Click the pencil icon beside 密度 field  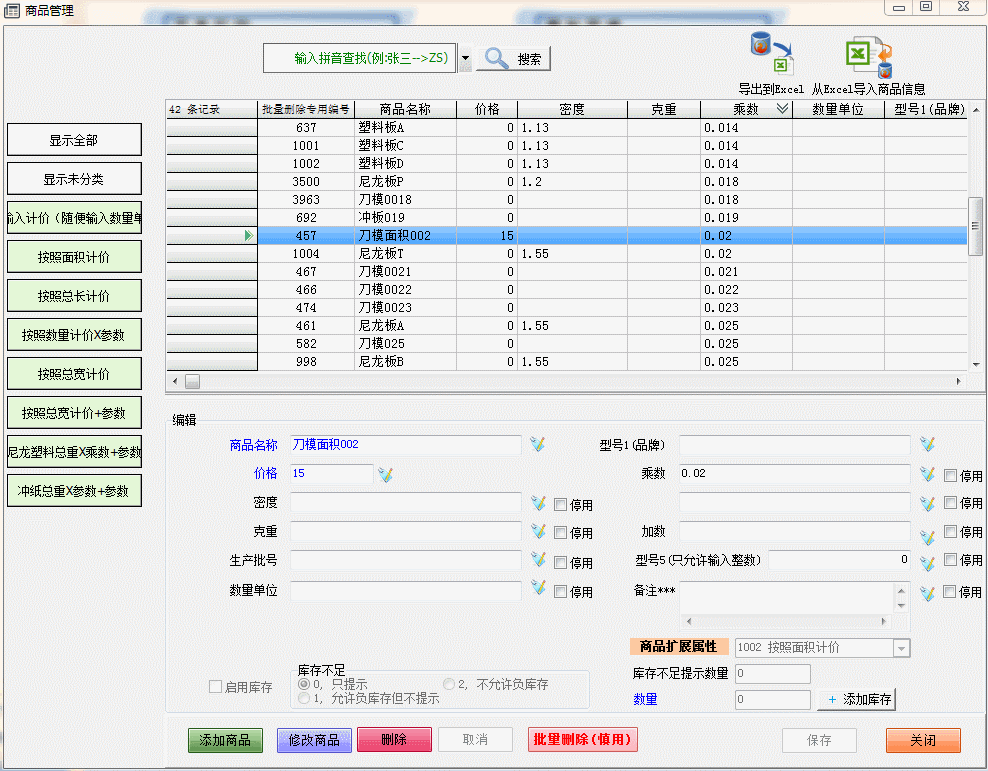pyautogui.click(x=538, y=504)
